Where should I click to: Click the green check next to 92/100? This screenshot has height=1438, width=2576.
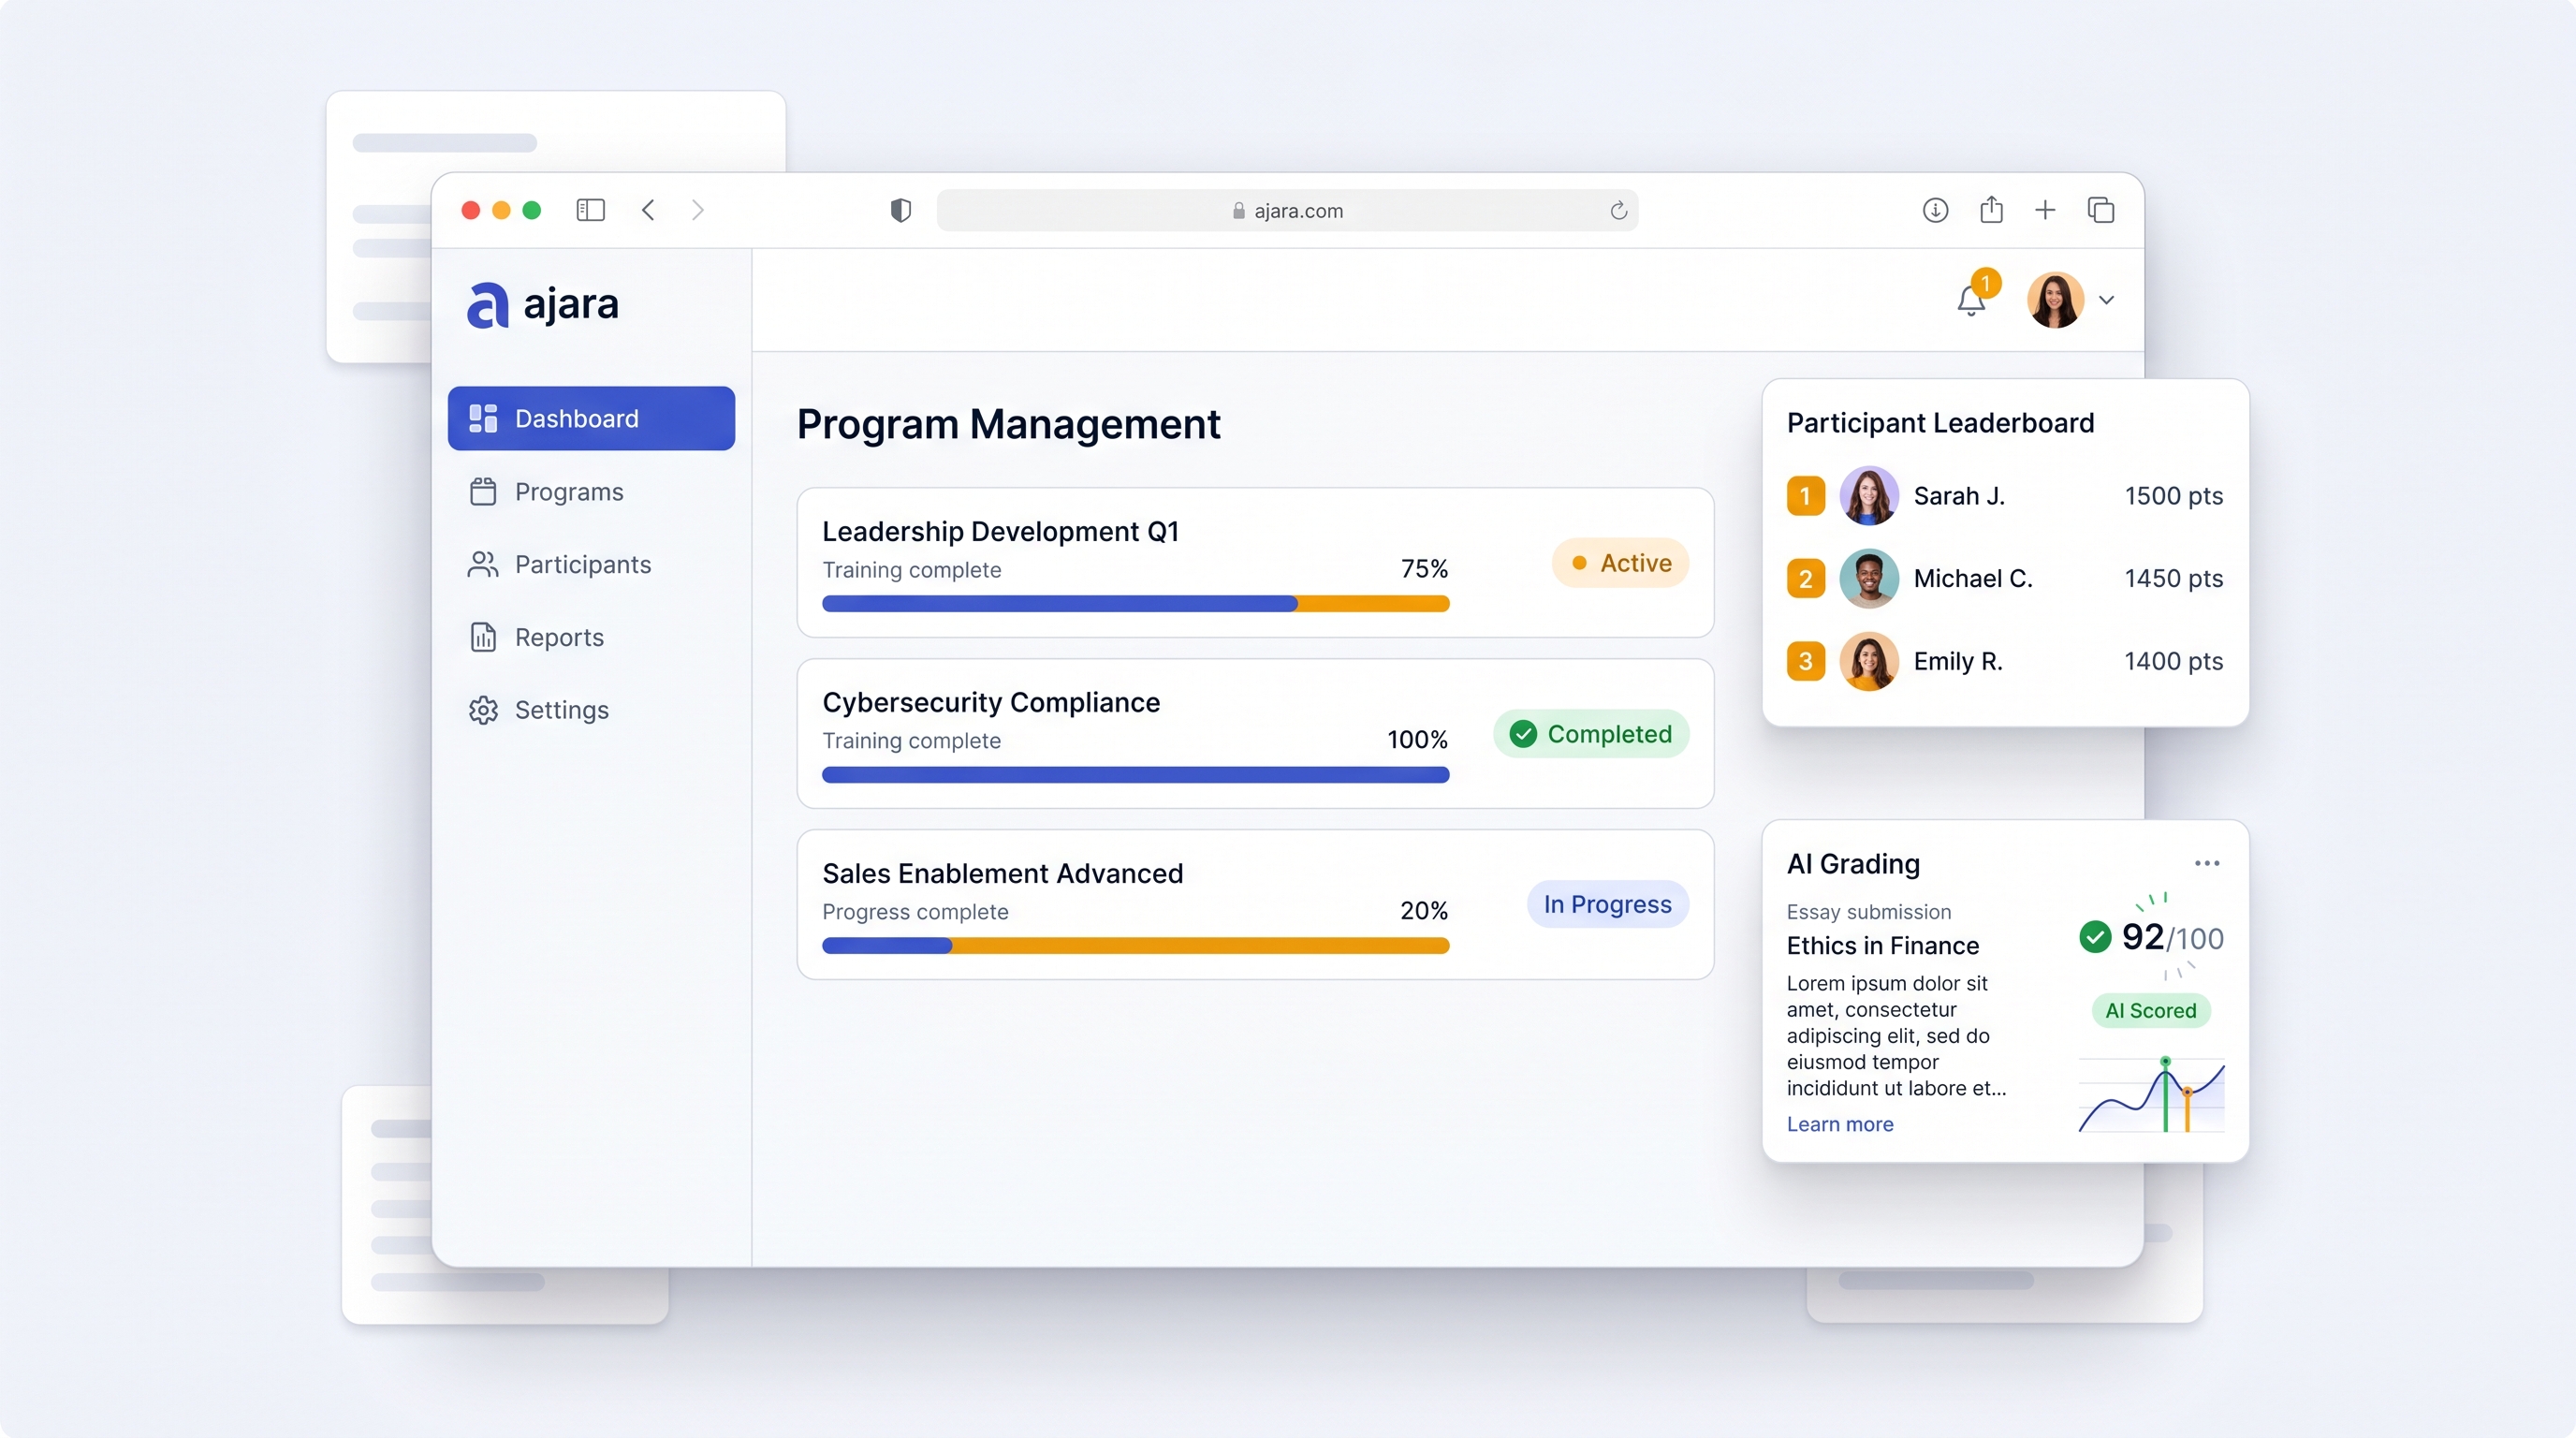point(2095,937)
